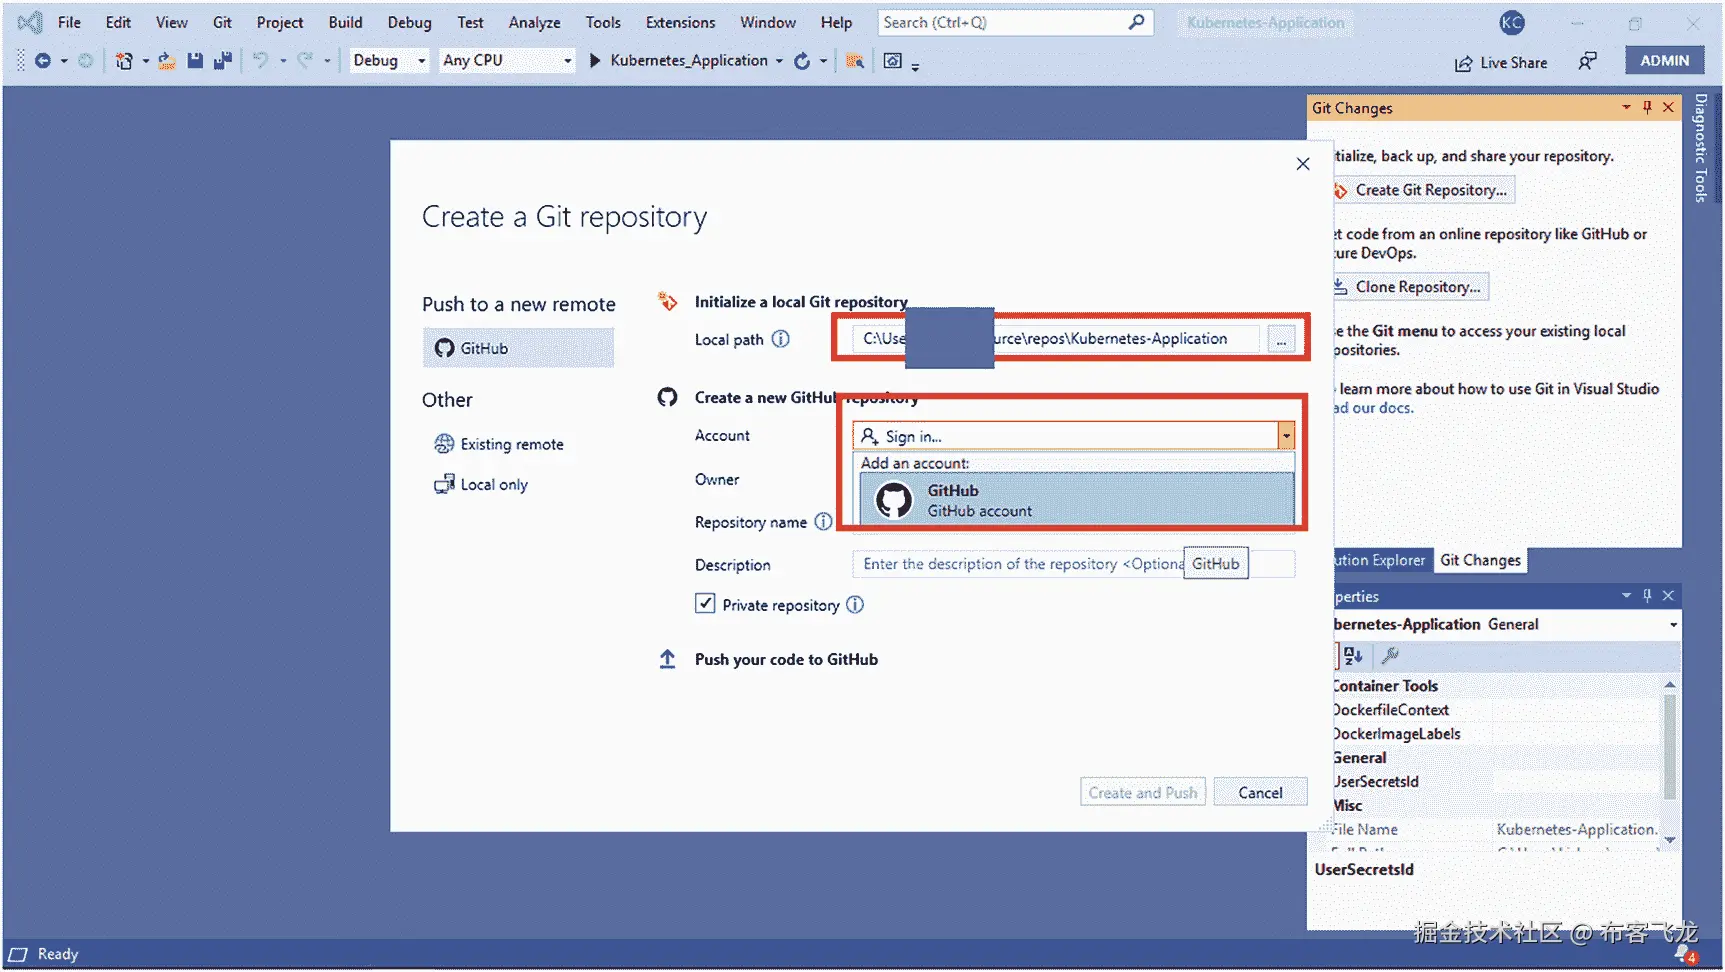Click Create Git Repository button in Git Changes

coord(1423,190)
